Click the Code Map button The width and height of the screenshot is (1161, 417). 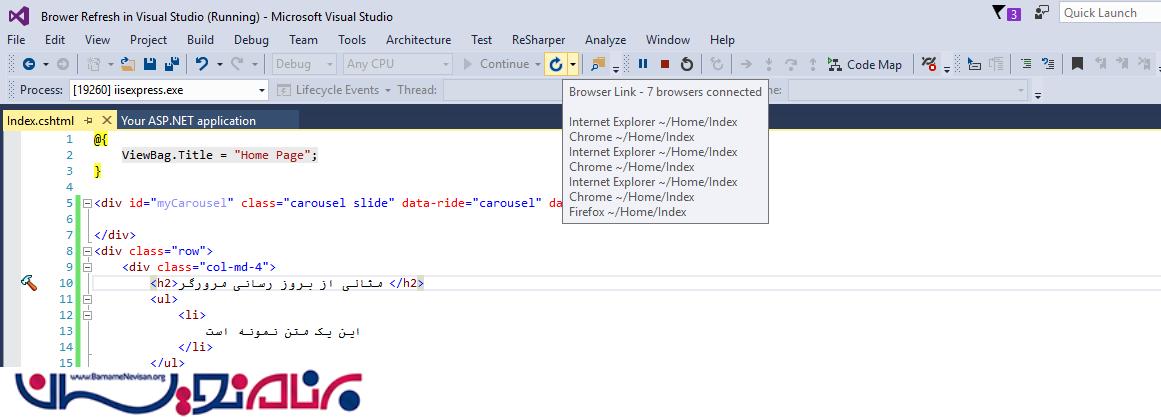click(864, 64)
